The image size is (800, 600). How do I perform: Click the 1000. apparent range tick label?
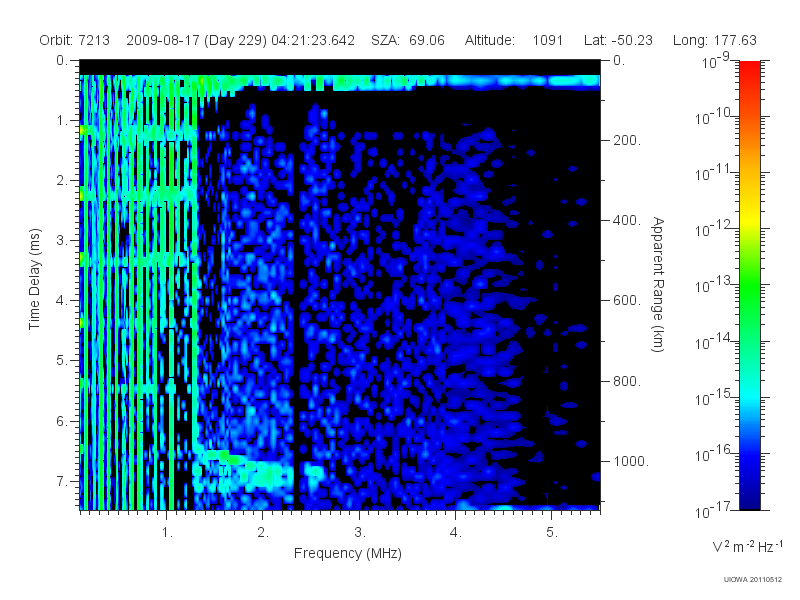pos(631,461)
